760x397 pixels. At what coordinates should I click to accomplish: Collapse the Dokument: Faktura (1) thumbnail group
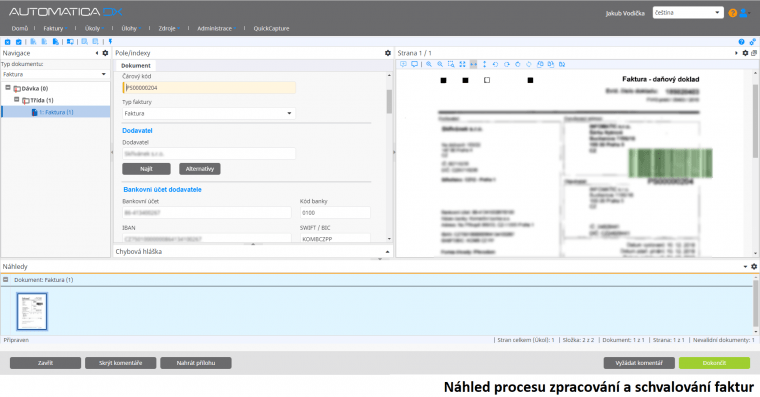pos(6,280)
